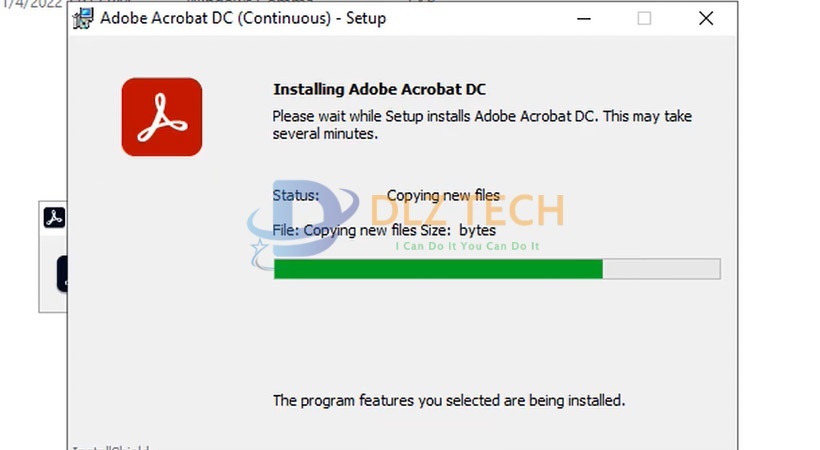Screen dimensions: 820x450
Task: Click the InstallShield label at dialog bottom
Action: [110, 446]
